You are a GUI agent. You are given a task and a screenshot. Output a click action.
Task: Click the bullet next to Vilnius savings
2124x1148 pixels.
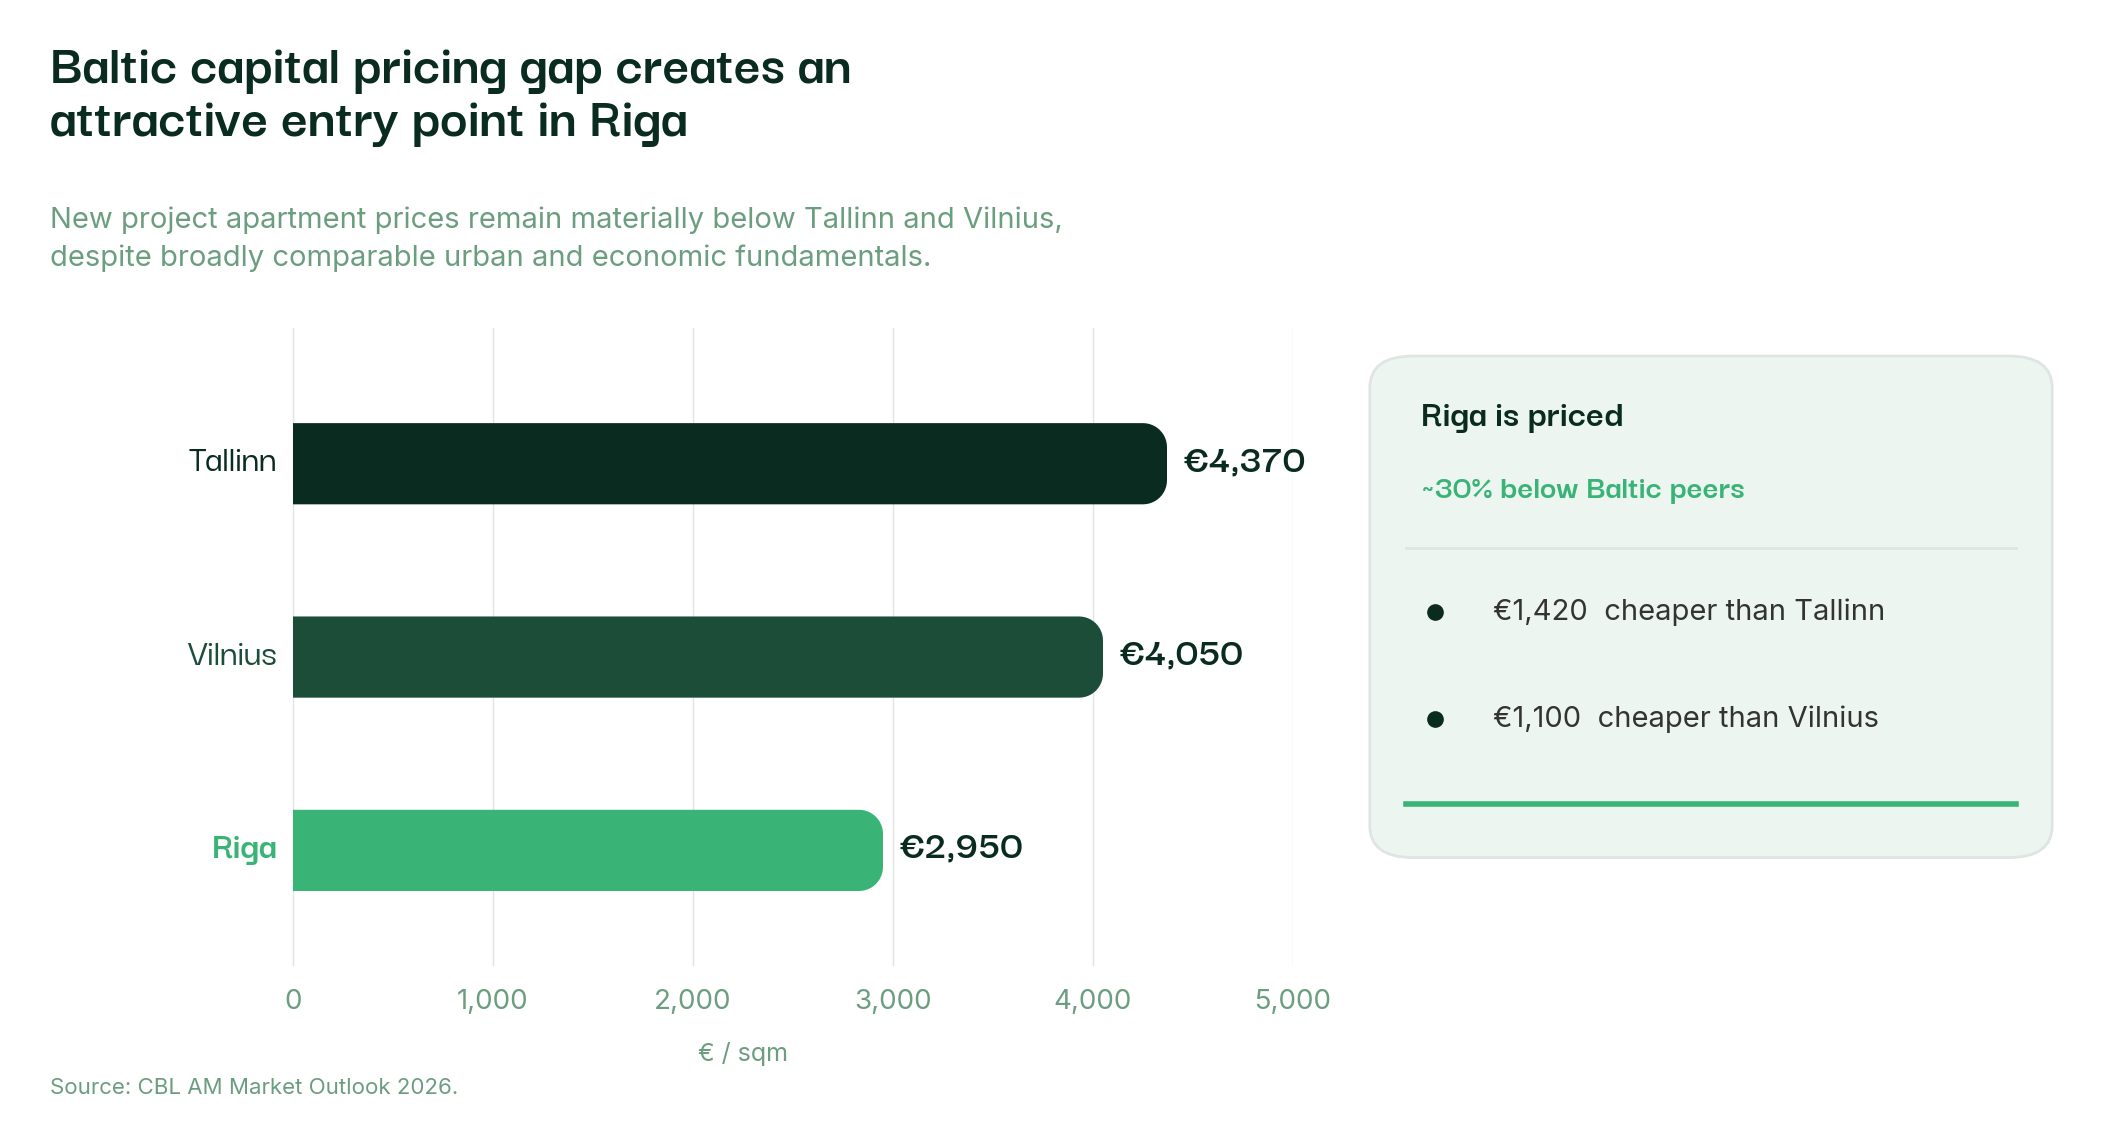tap(1435, 719)
